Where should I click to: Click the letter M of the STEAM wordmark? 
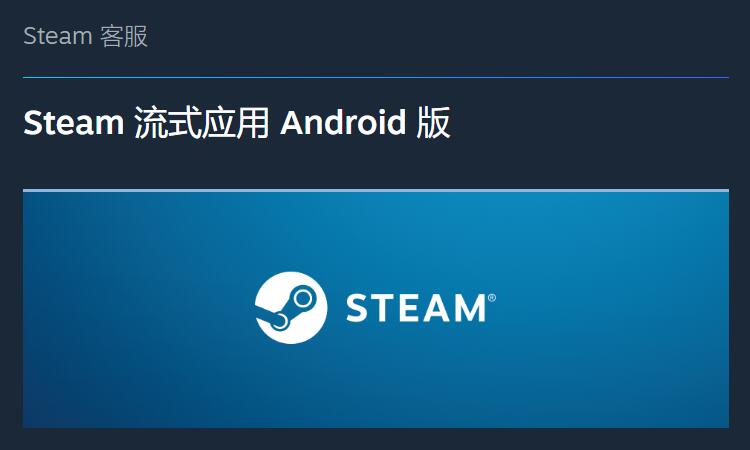pos(467,308)
